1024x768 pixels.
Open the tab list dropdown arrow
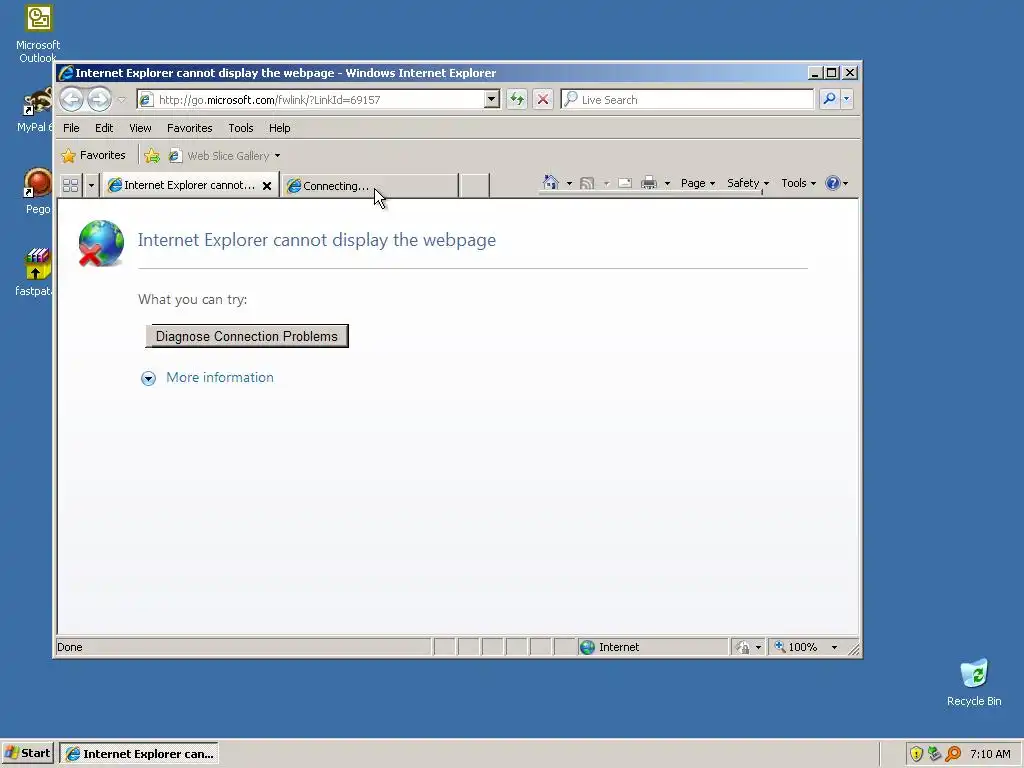[x=91, y=185]
